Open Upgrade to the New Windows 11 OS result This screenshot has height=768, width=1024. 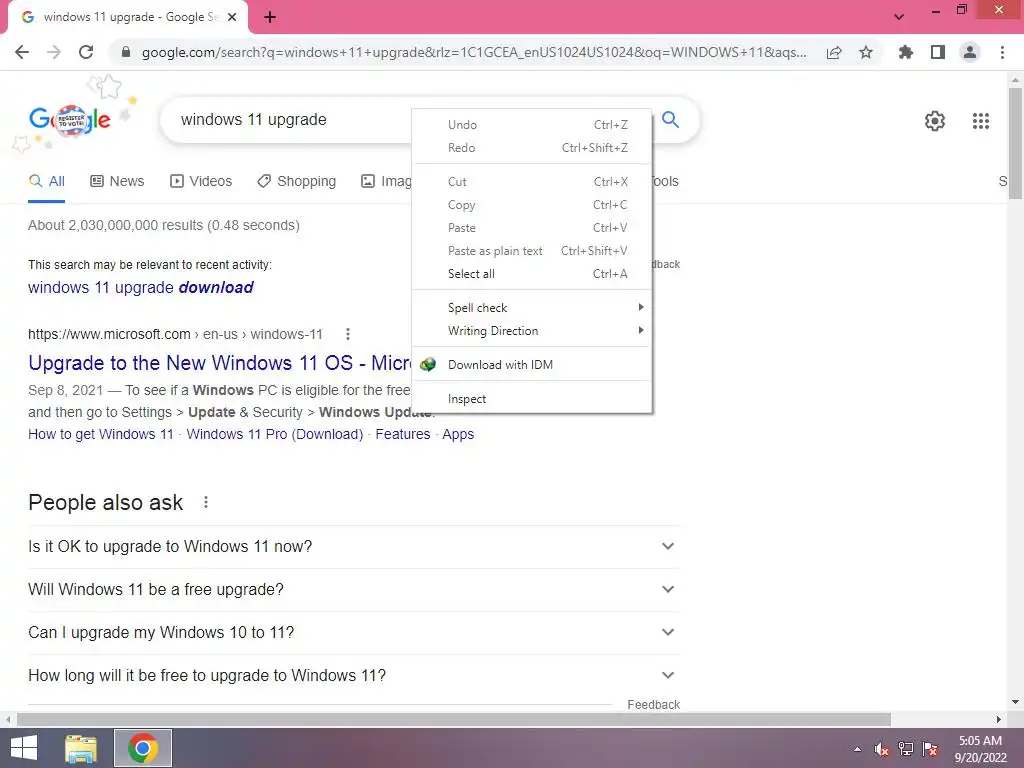219,363
